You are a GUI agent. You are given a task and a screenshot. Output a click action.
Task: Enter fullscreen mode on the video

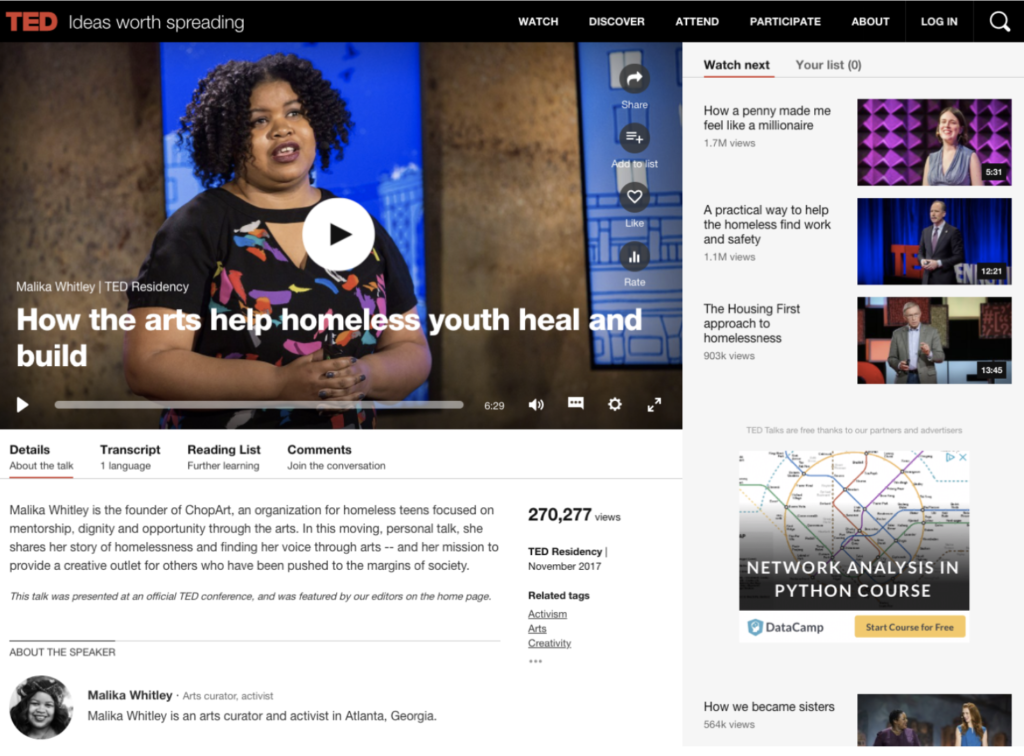coord(654,404)
